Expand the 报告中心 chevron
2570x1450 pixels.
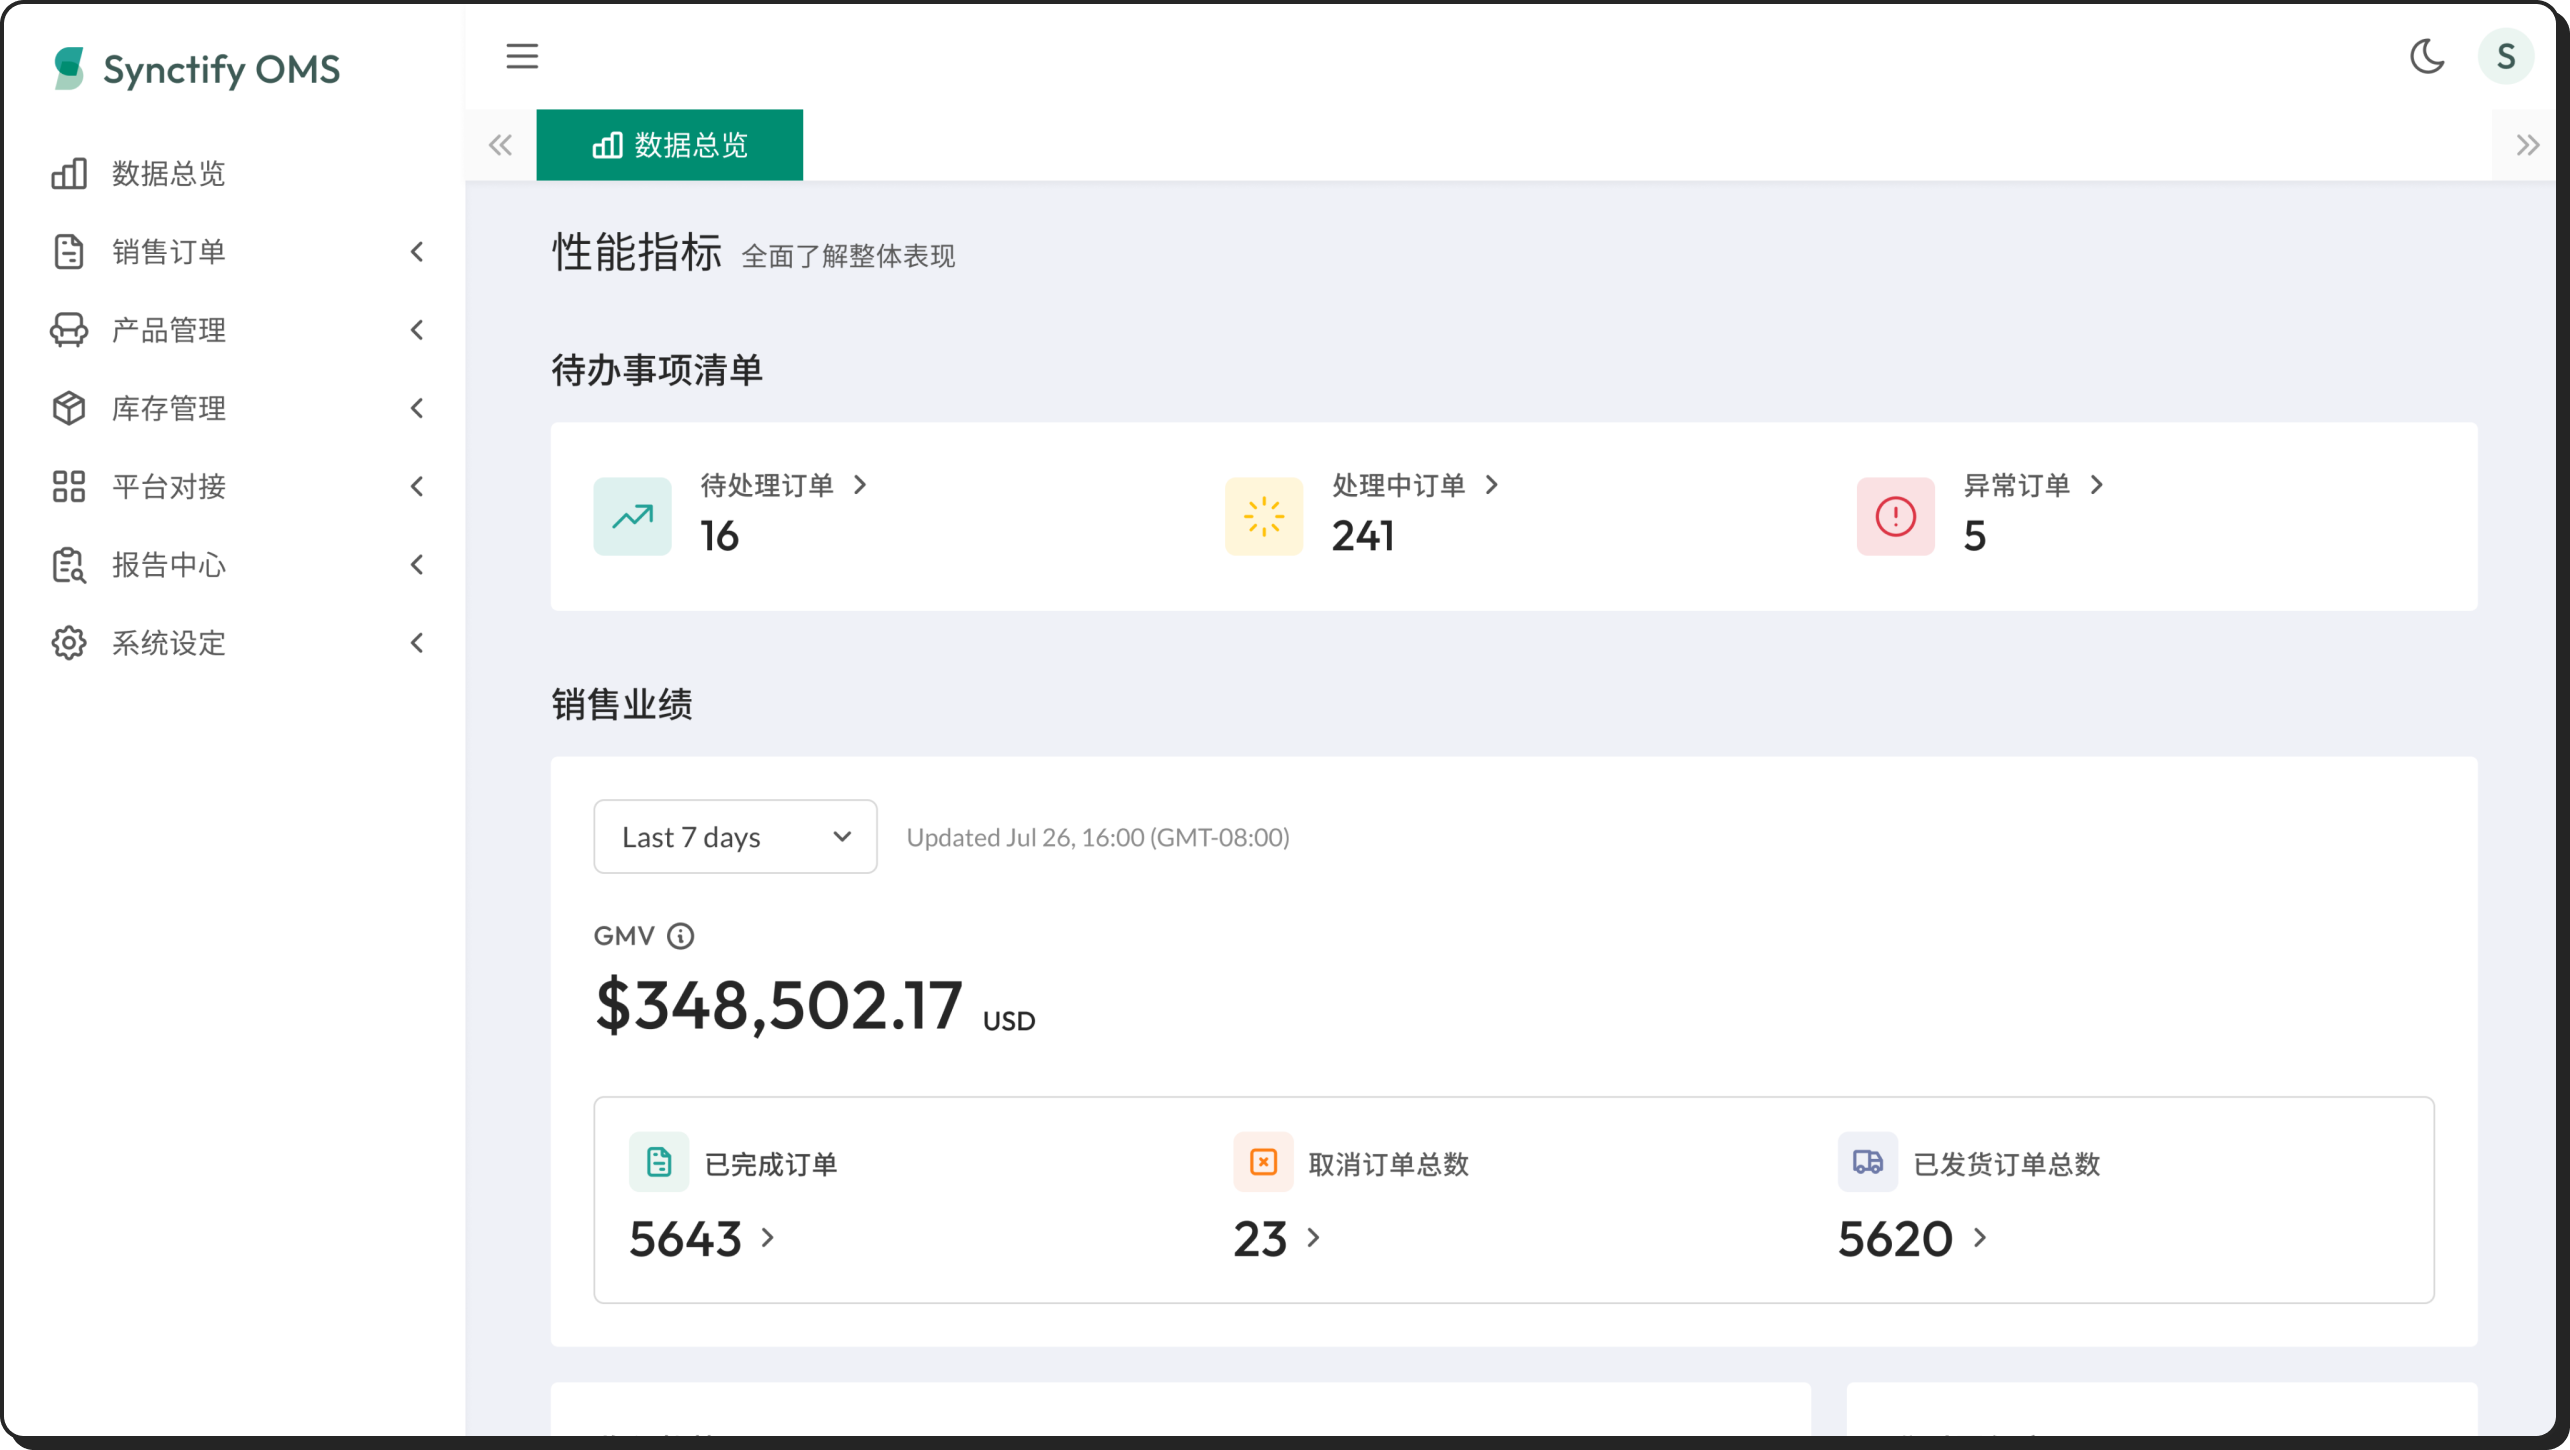[417, 565]
